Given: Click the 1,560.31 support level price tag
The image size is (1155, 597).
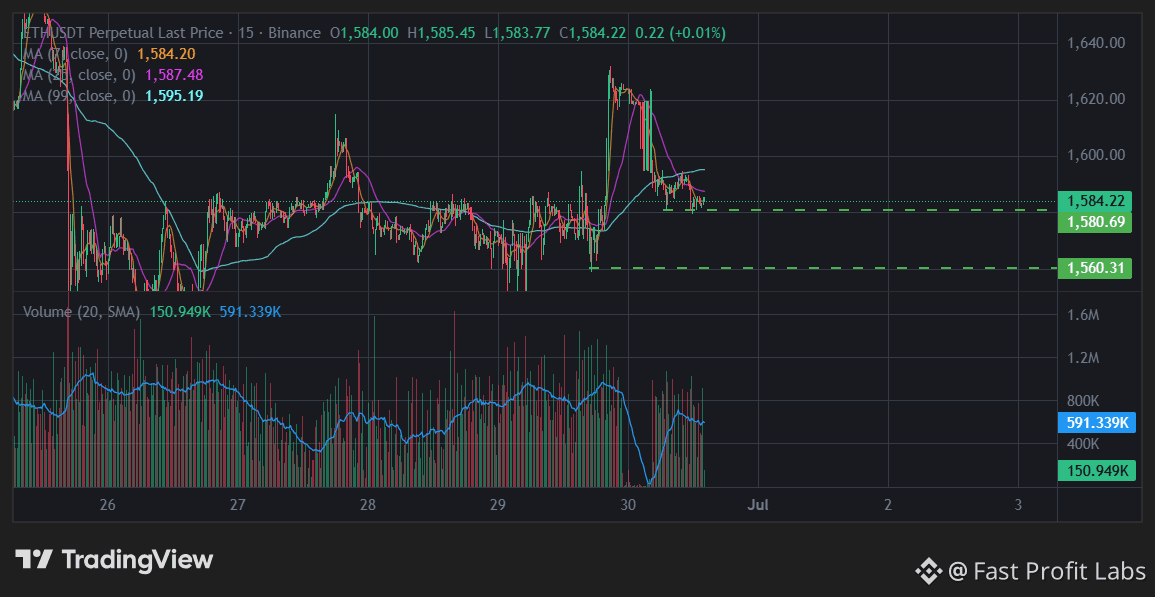Looking at the screenshot, I should [1095, 268].
